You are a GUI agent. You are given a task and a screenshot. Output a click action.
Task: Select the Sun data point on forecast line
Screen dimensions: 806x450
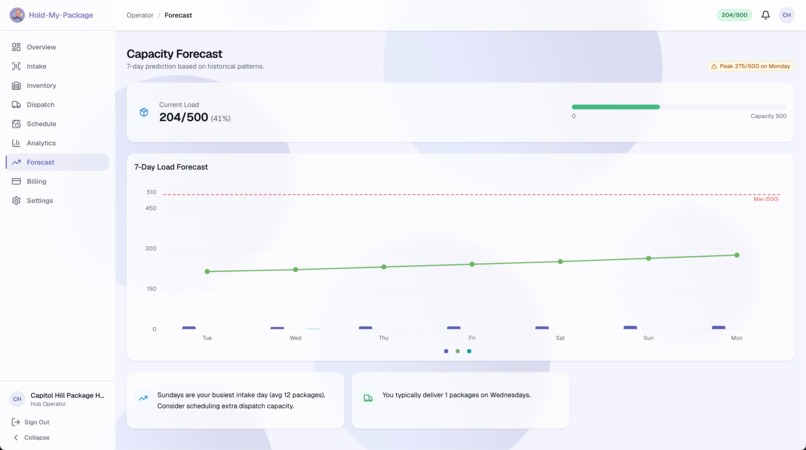coord(649,258)
